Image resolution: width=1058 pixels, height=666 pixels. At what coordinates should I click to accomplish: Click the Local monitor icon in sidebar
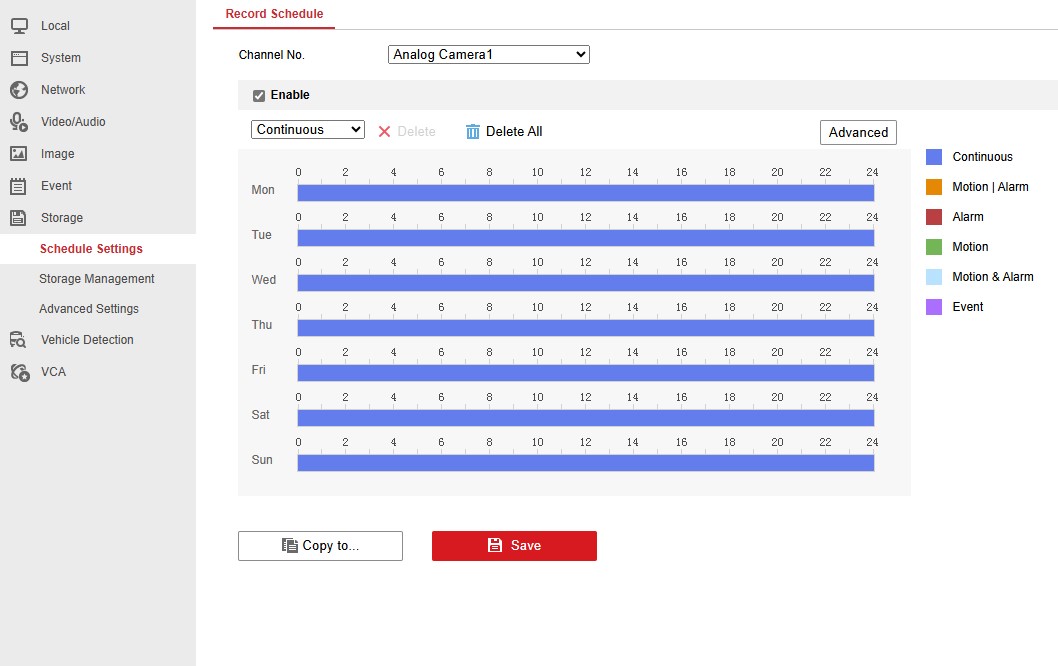click(x=19, y=26)
